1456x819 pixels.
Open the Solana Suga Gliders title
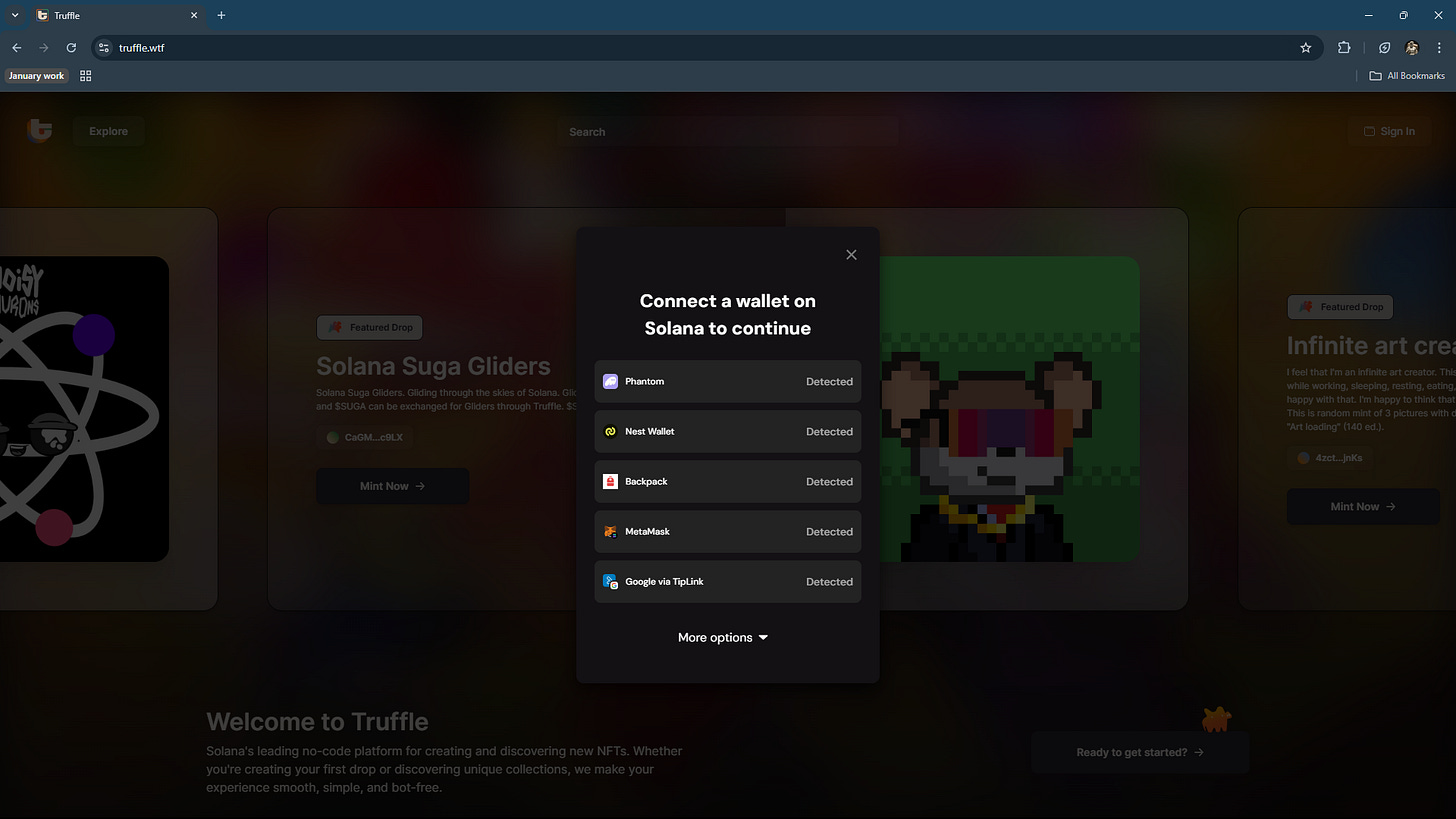433,366
